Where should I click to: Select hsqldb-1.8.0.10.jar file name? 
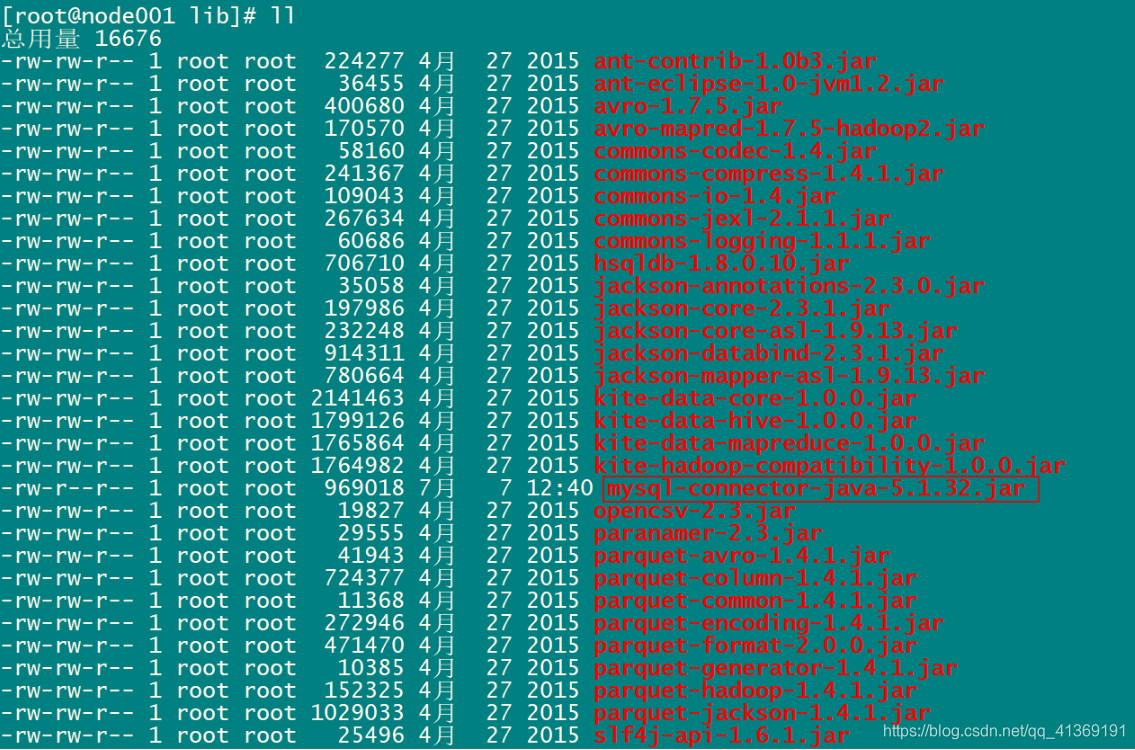722,264
